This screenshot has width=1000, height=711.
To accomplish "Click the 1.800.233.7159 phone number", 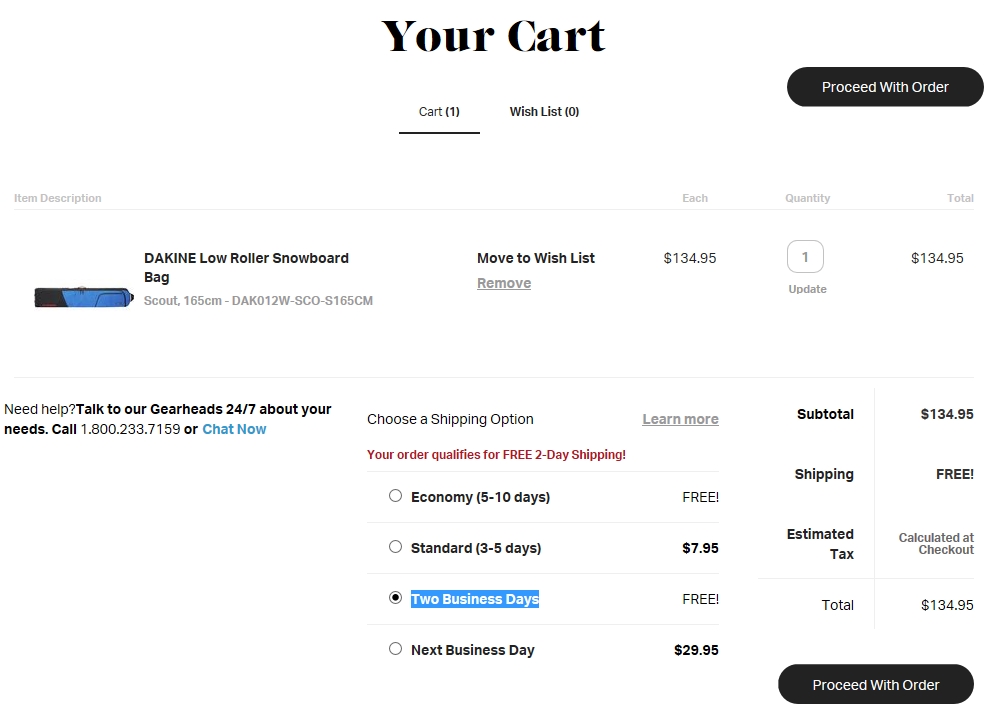I will point(130,429).
